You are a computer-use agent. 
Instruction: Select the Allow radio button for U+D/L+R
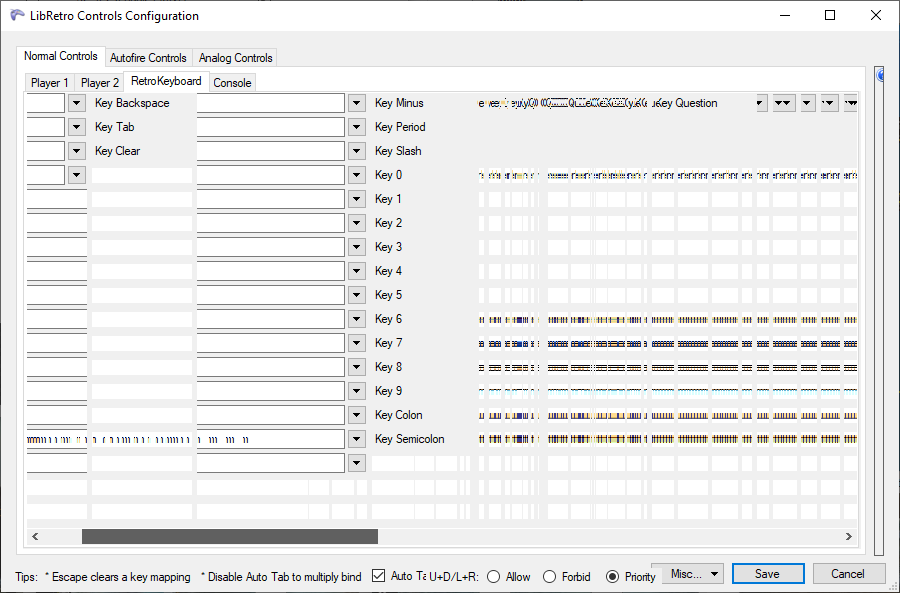(x=494, y=576)
